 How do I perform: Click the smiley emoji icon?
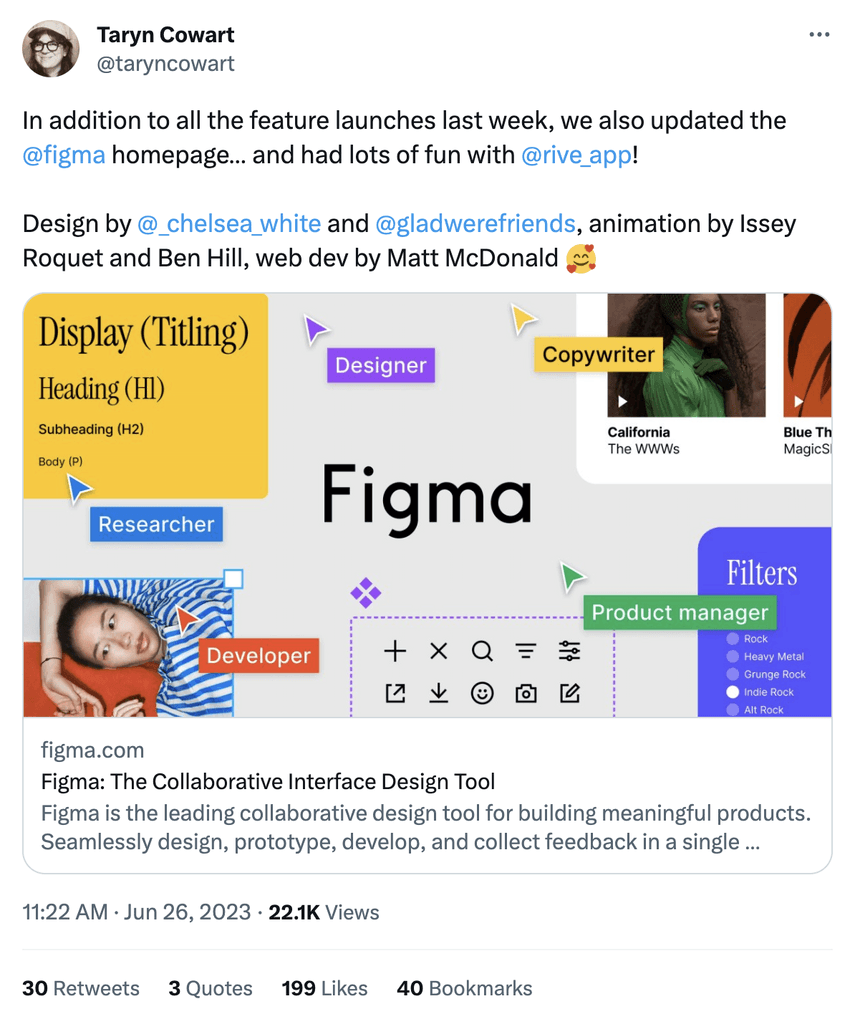pyautogui.click(x=482, y=693)
